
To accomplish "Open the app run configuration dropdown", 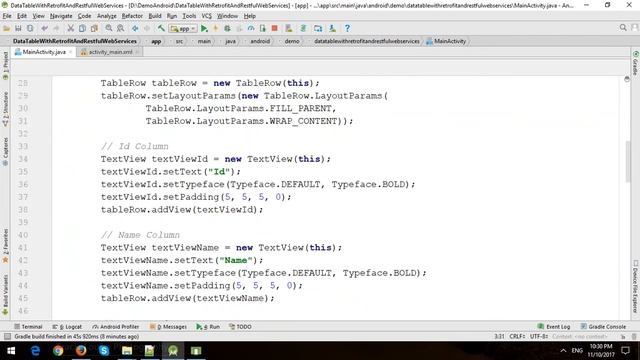I will pos(183,29).
